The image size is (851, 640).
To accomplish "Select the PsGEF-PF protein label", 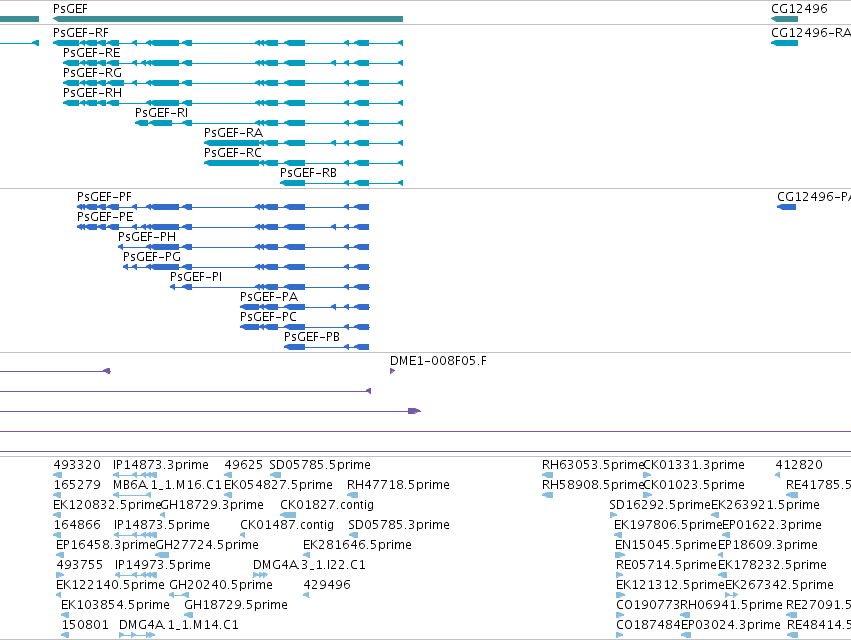I will (104, 197).
